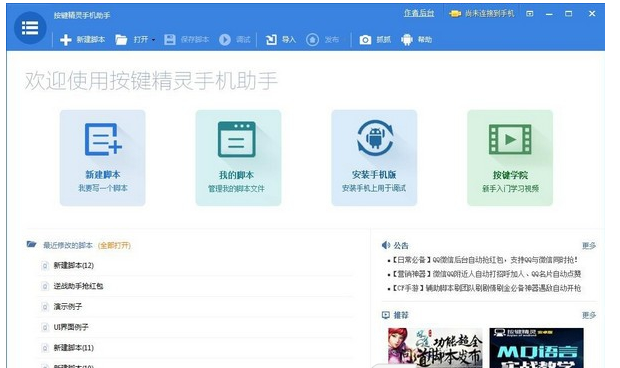
Task: Click the 抓抓 camera icon
Action: [365, 40]
